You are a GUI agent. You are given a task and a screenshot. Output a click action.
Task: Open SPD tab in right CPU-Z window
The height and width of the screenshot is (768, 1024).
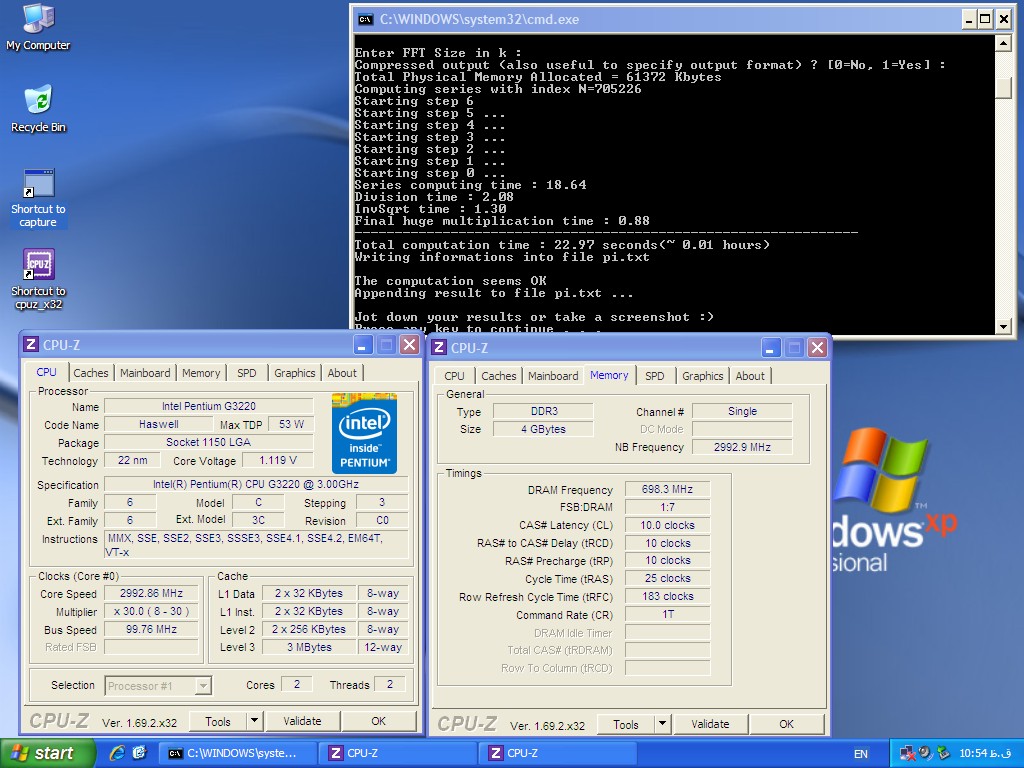click(655, 376)
